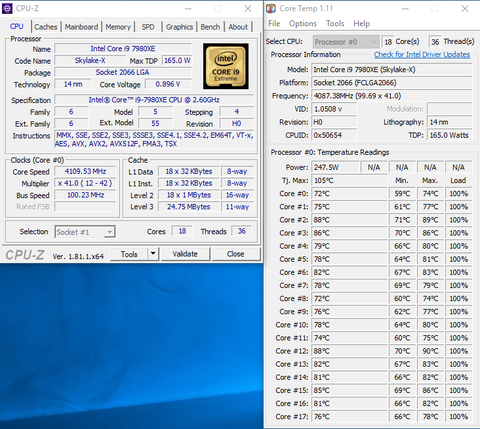Click the Validate button
480x429 pixels.
click(x=185, y=254)
